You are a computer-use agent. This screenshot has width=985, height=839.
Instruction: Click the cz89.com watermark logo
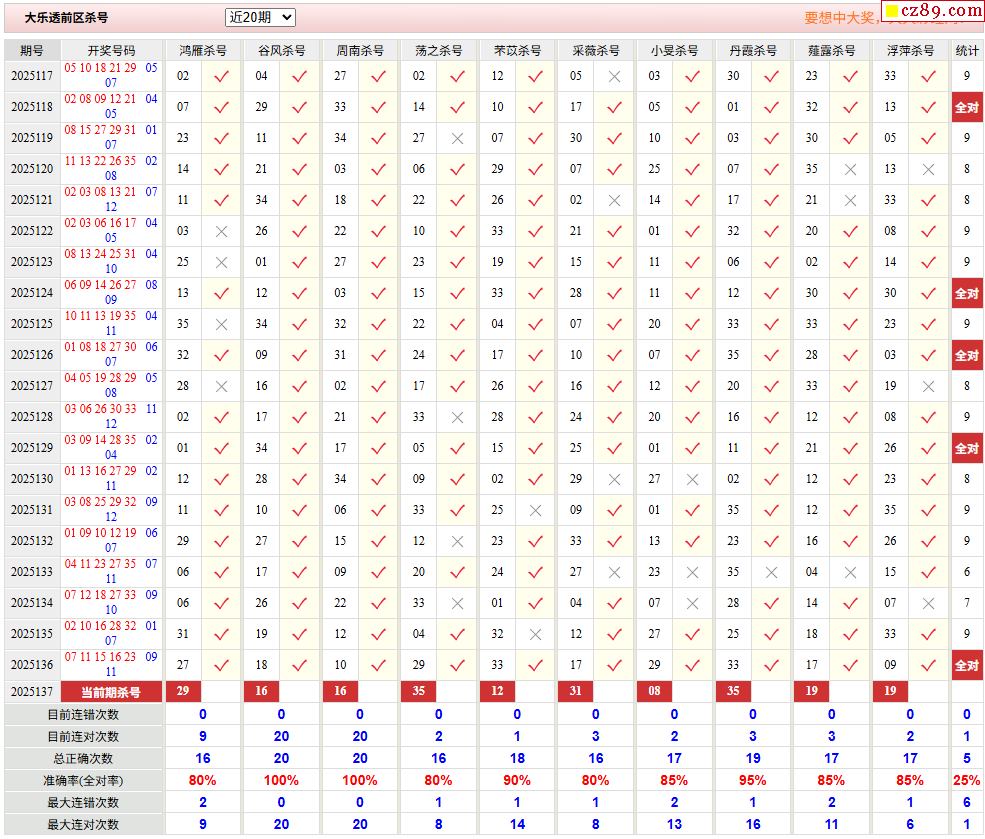tap(931, 11)
